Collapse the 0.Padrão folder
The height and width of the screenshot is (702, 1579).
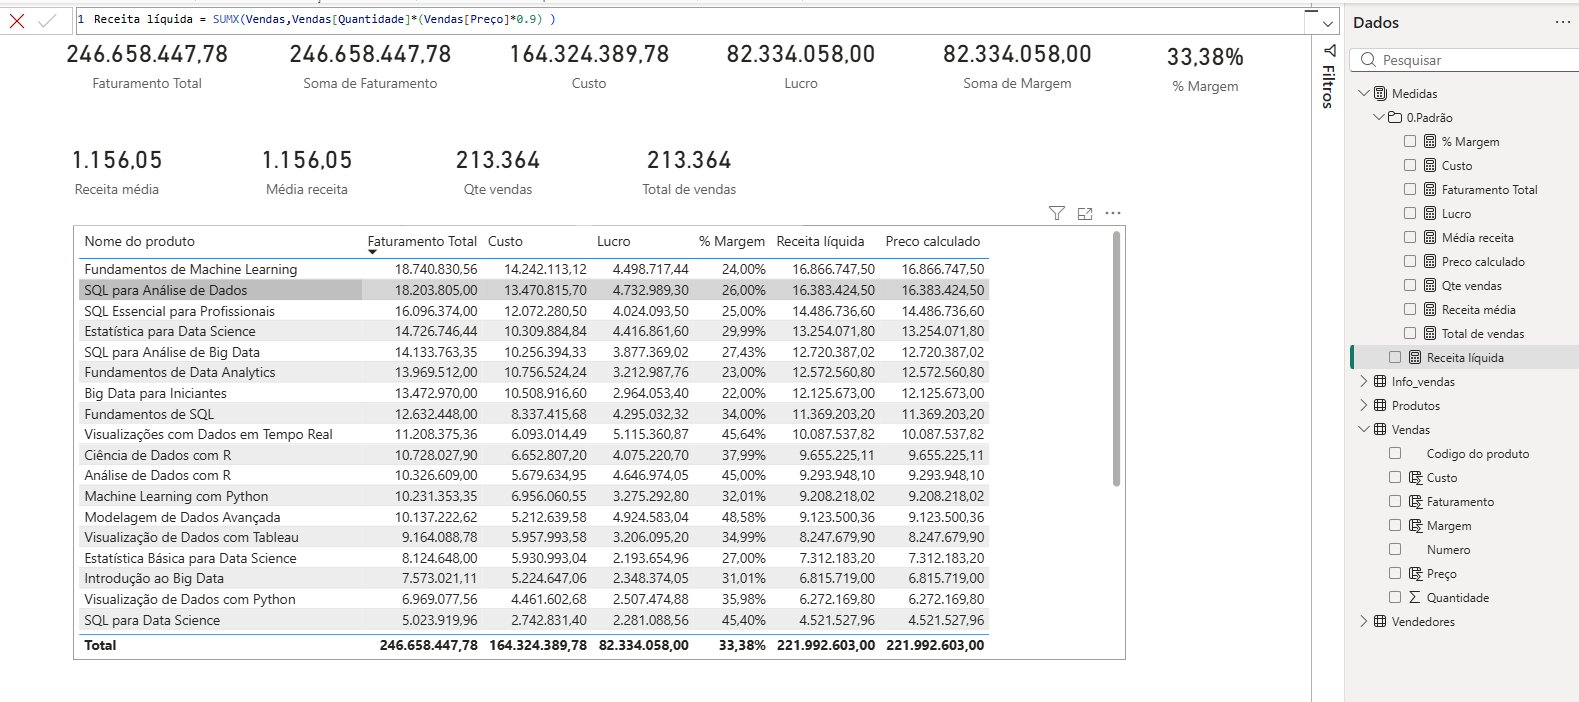pyautogui.click(x=1379, y=117)
